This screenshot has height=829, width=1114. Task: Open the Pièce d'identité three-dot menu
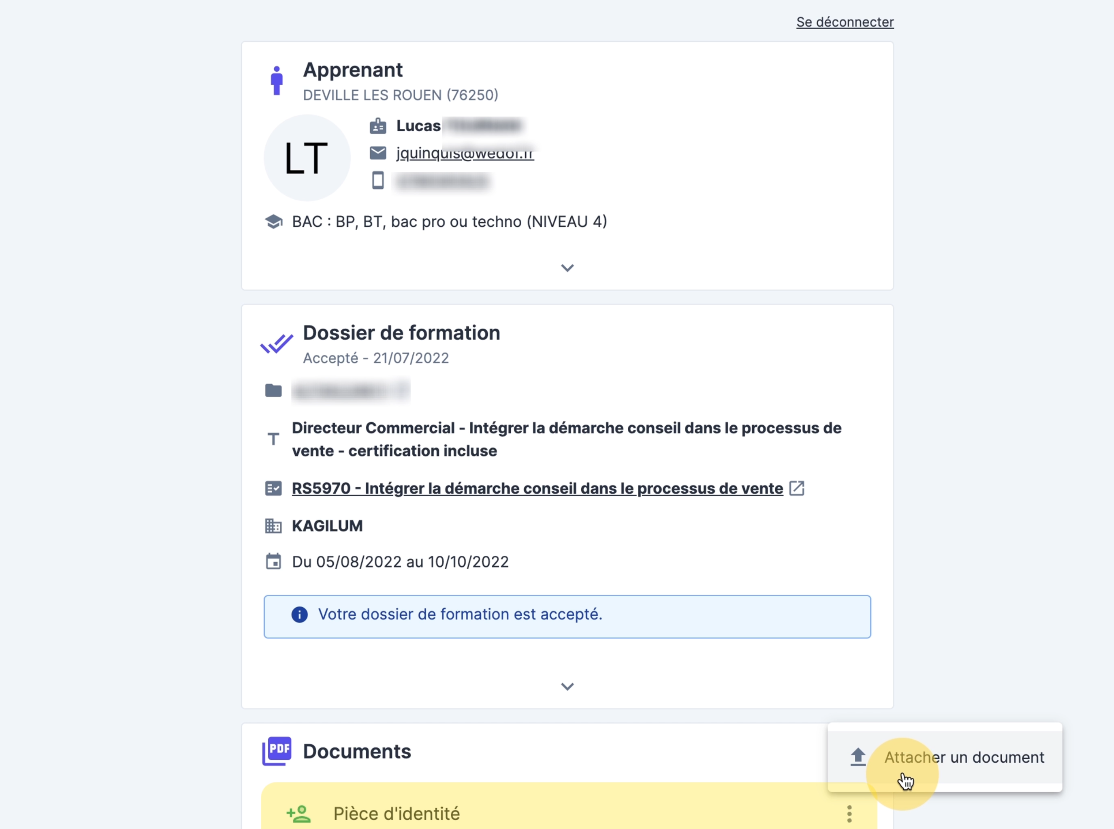pyautogui.click(x=849, y=814)
